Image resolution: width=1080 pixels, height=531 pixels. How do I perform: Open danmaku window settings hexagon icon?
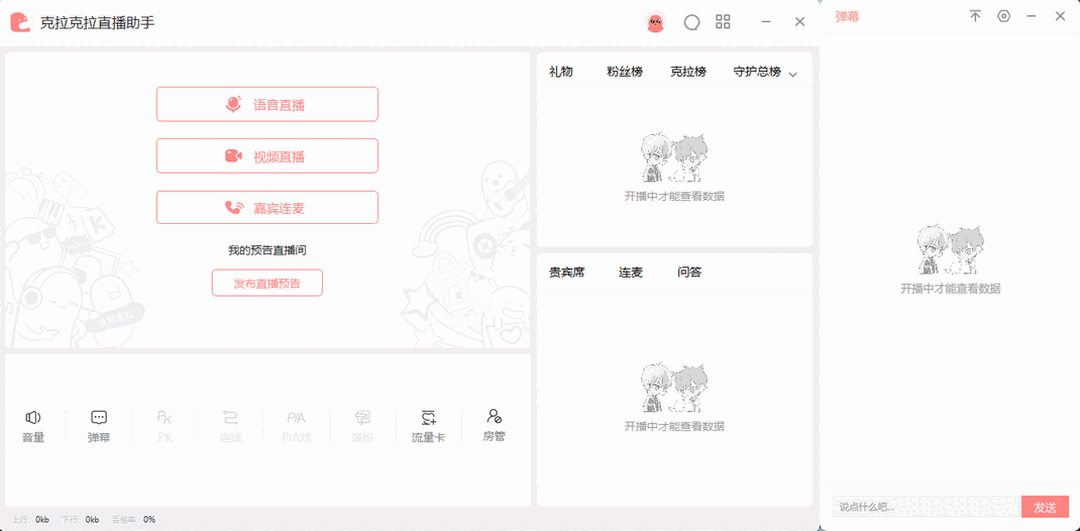click(1004, 16)
